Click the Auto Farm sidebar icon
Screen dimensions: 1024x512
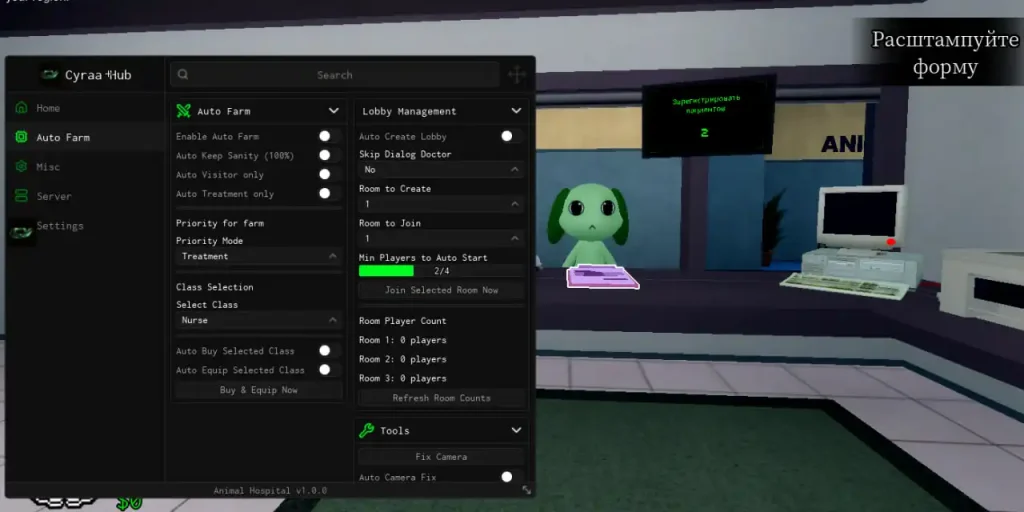click(x=22, y=137)
